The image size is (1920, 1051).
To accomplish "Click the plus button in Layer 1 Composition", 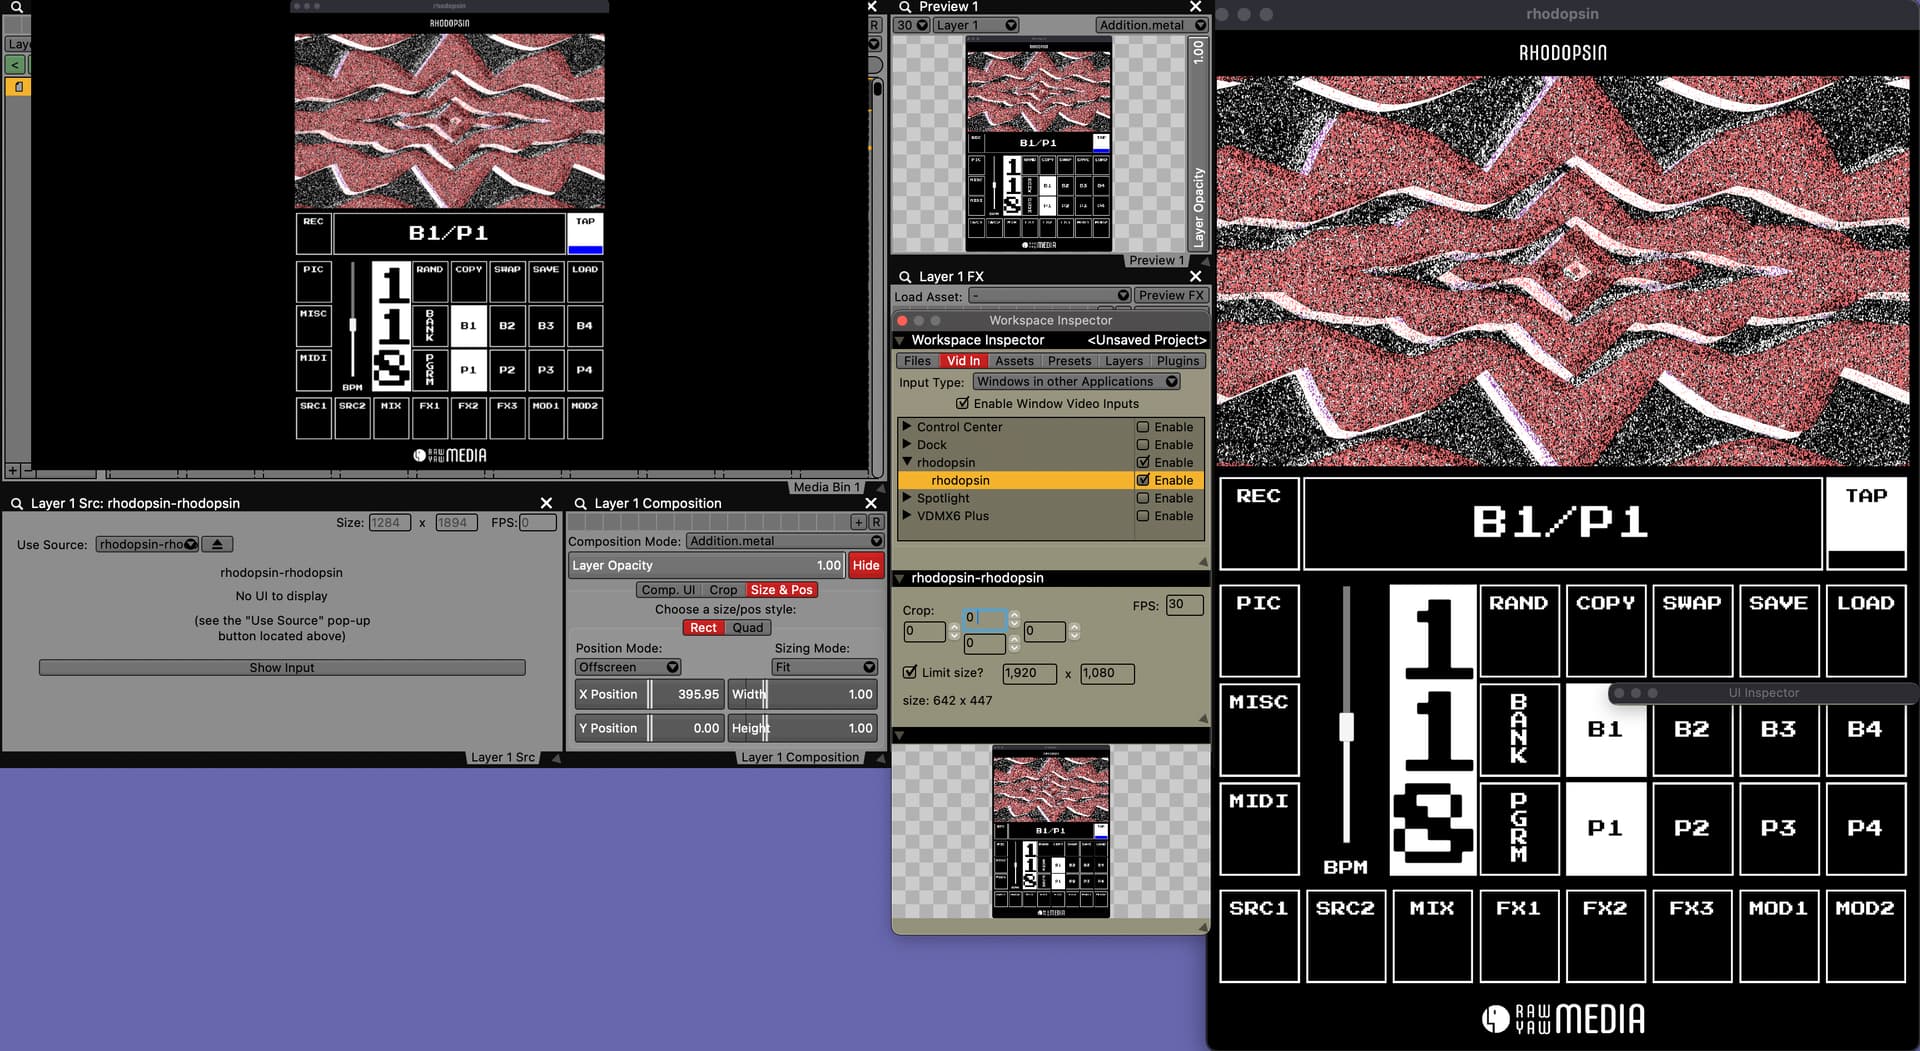I will (858, 522).
